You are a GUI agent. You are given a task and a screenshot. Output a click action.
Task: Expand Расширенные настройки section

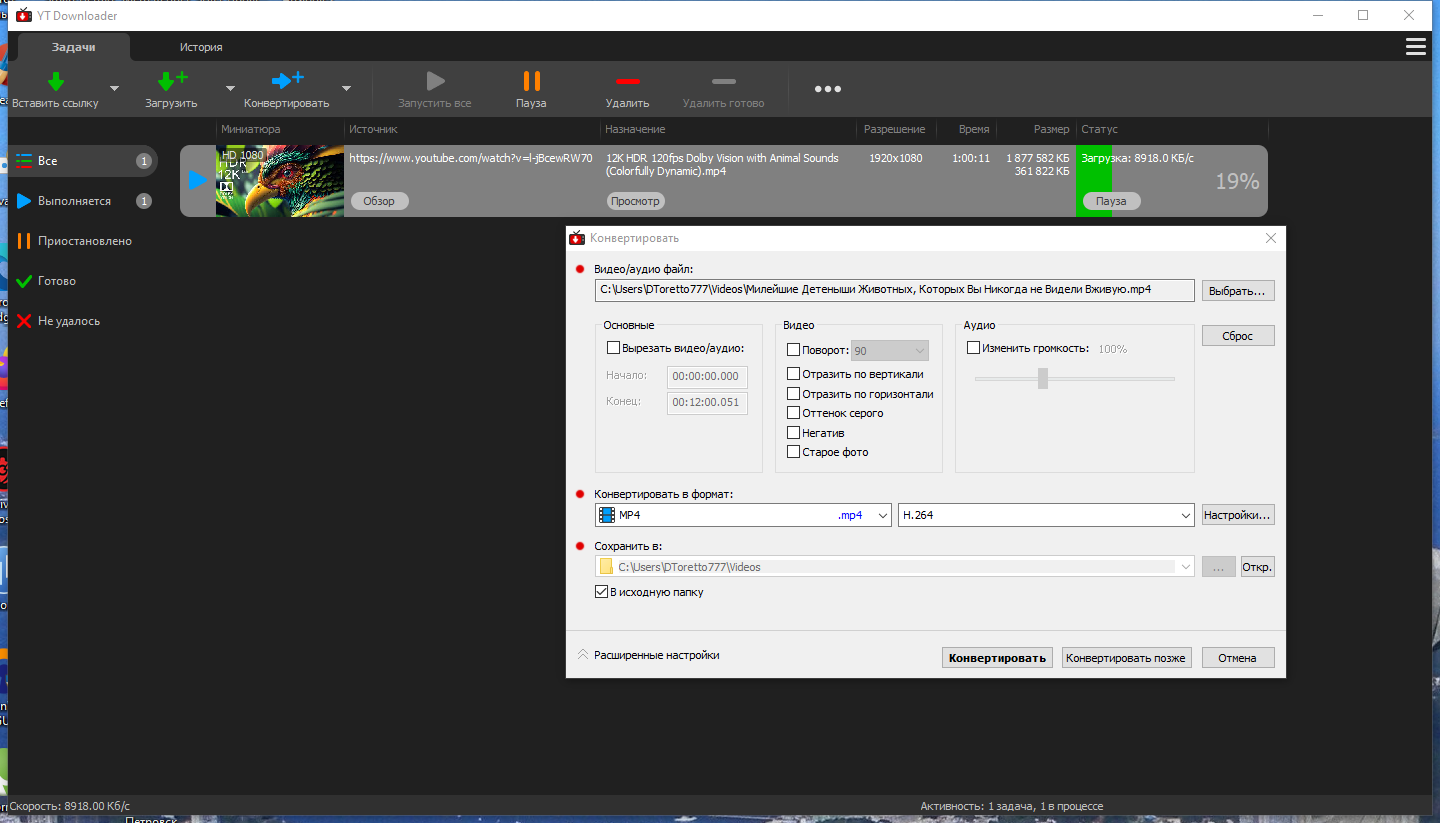pos(648,655)
